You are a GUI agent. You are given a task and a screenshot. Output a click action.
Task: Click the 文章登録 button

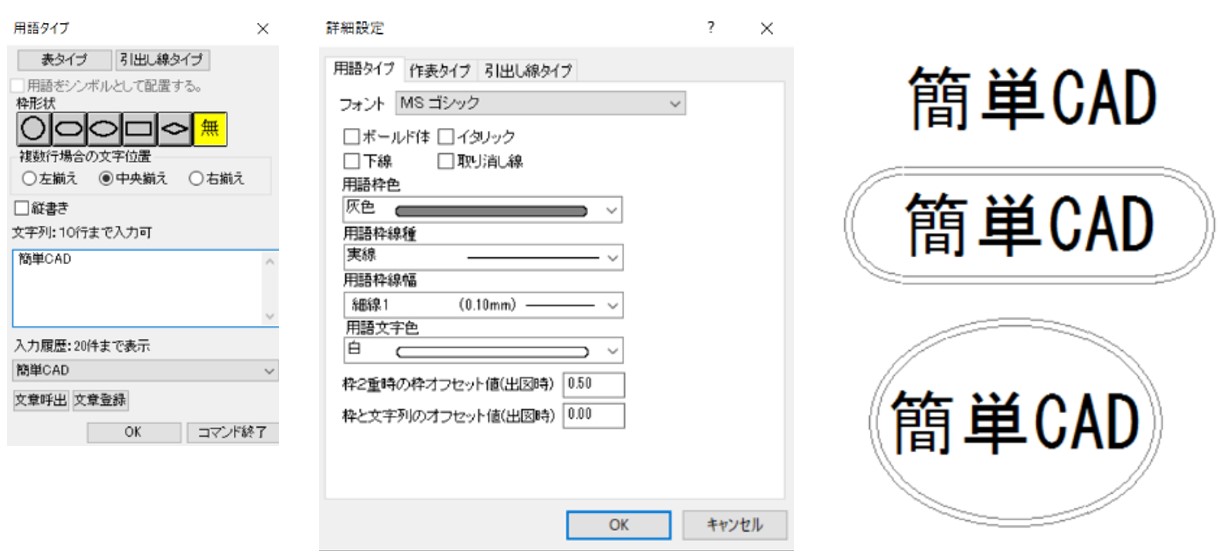tap(100, 400)
